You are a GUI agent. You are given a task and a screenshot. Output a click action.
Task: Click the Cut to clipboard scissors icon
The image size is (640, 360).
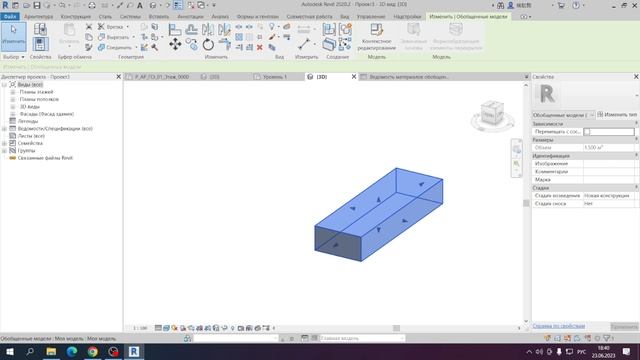click(89, 27)
